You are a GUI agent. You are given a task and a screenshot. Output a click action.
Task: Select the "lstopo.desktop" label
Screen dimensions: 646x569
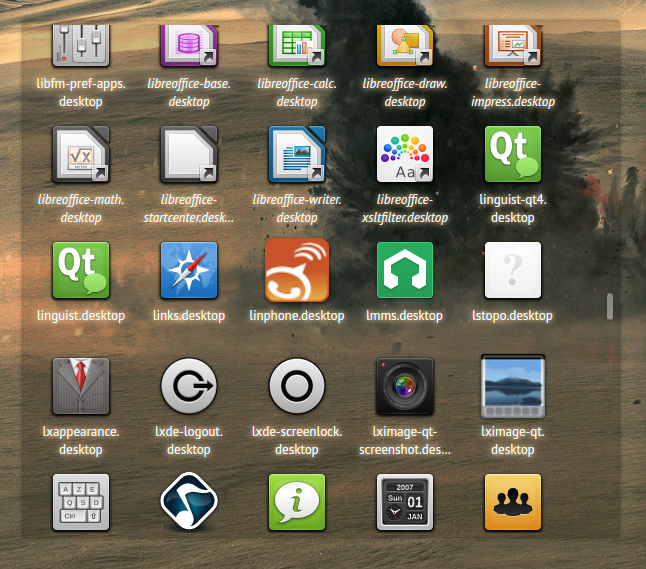[513, 316]
